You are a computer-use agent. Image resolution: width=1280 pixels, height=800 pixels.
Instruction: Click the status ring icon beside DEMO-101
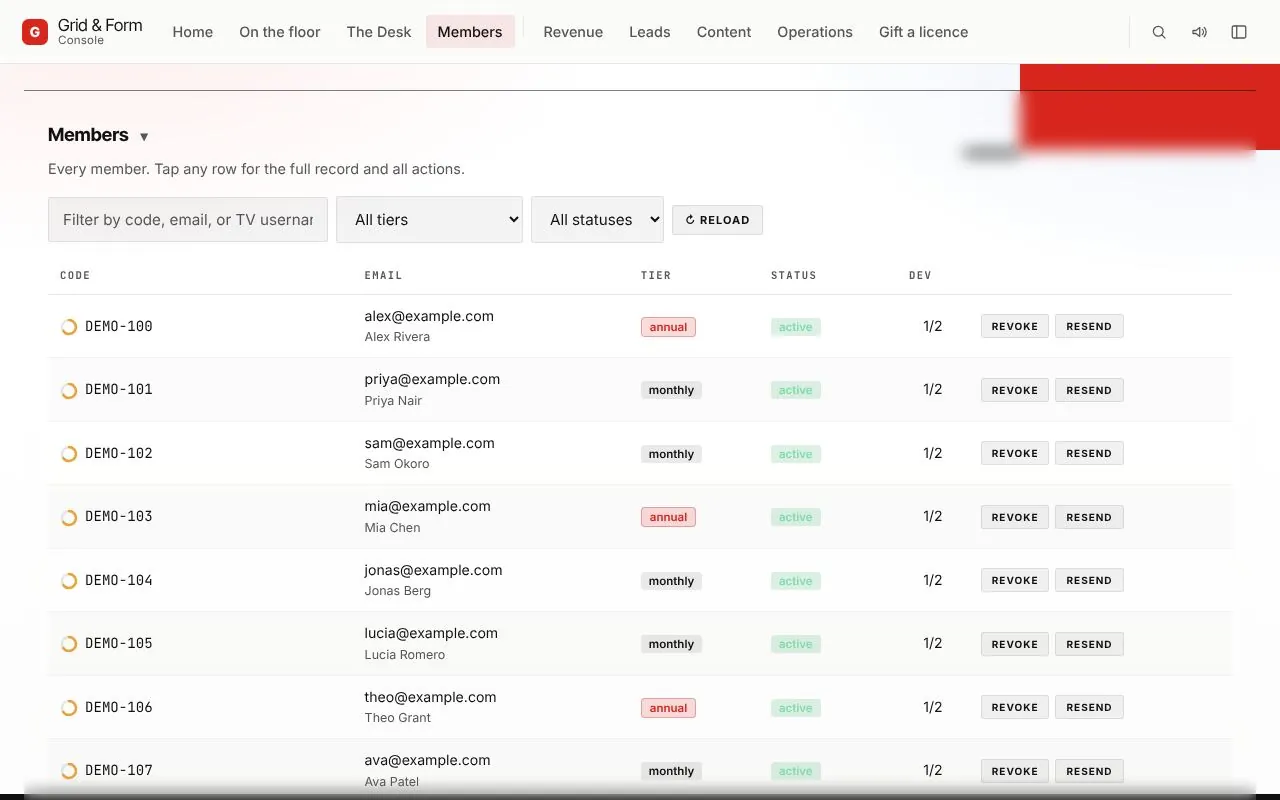point(69,390)
